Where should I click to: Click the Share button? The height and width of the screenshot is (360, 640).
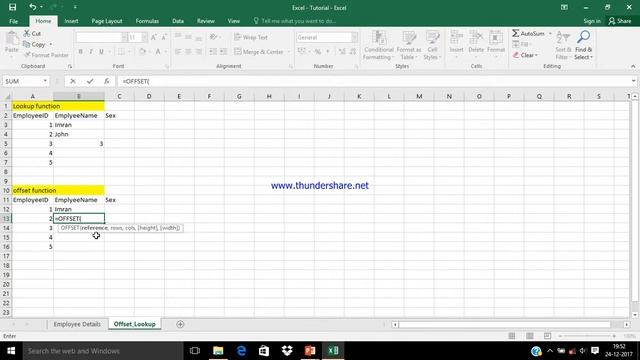click(620, 21)
